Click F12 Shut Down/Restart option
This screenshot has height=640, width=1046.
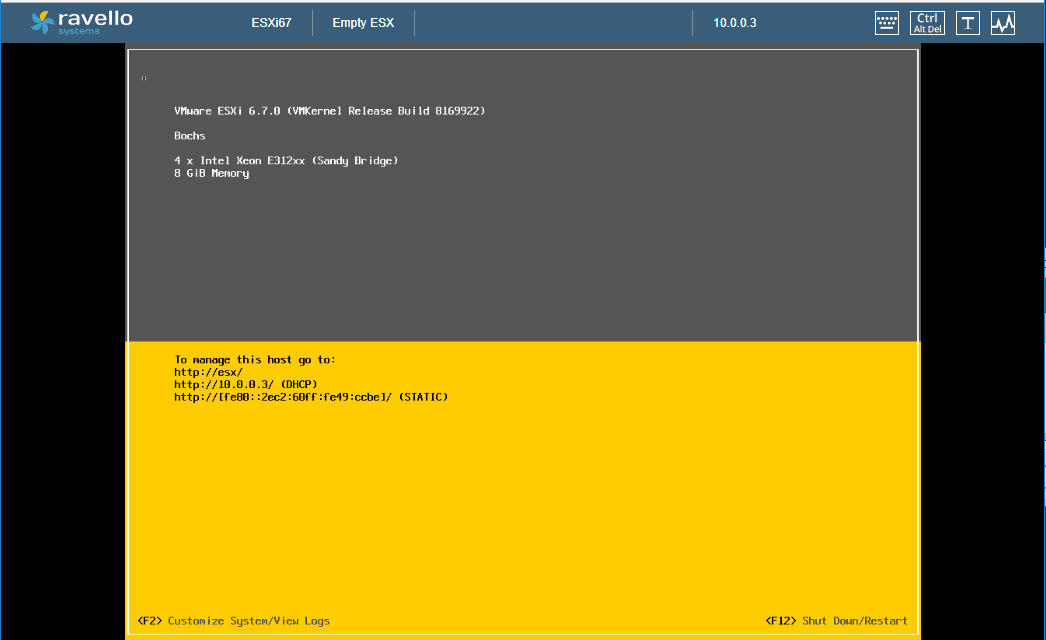(x=837, y=621)
